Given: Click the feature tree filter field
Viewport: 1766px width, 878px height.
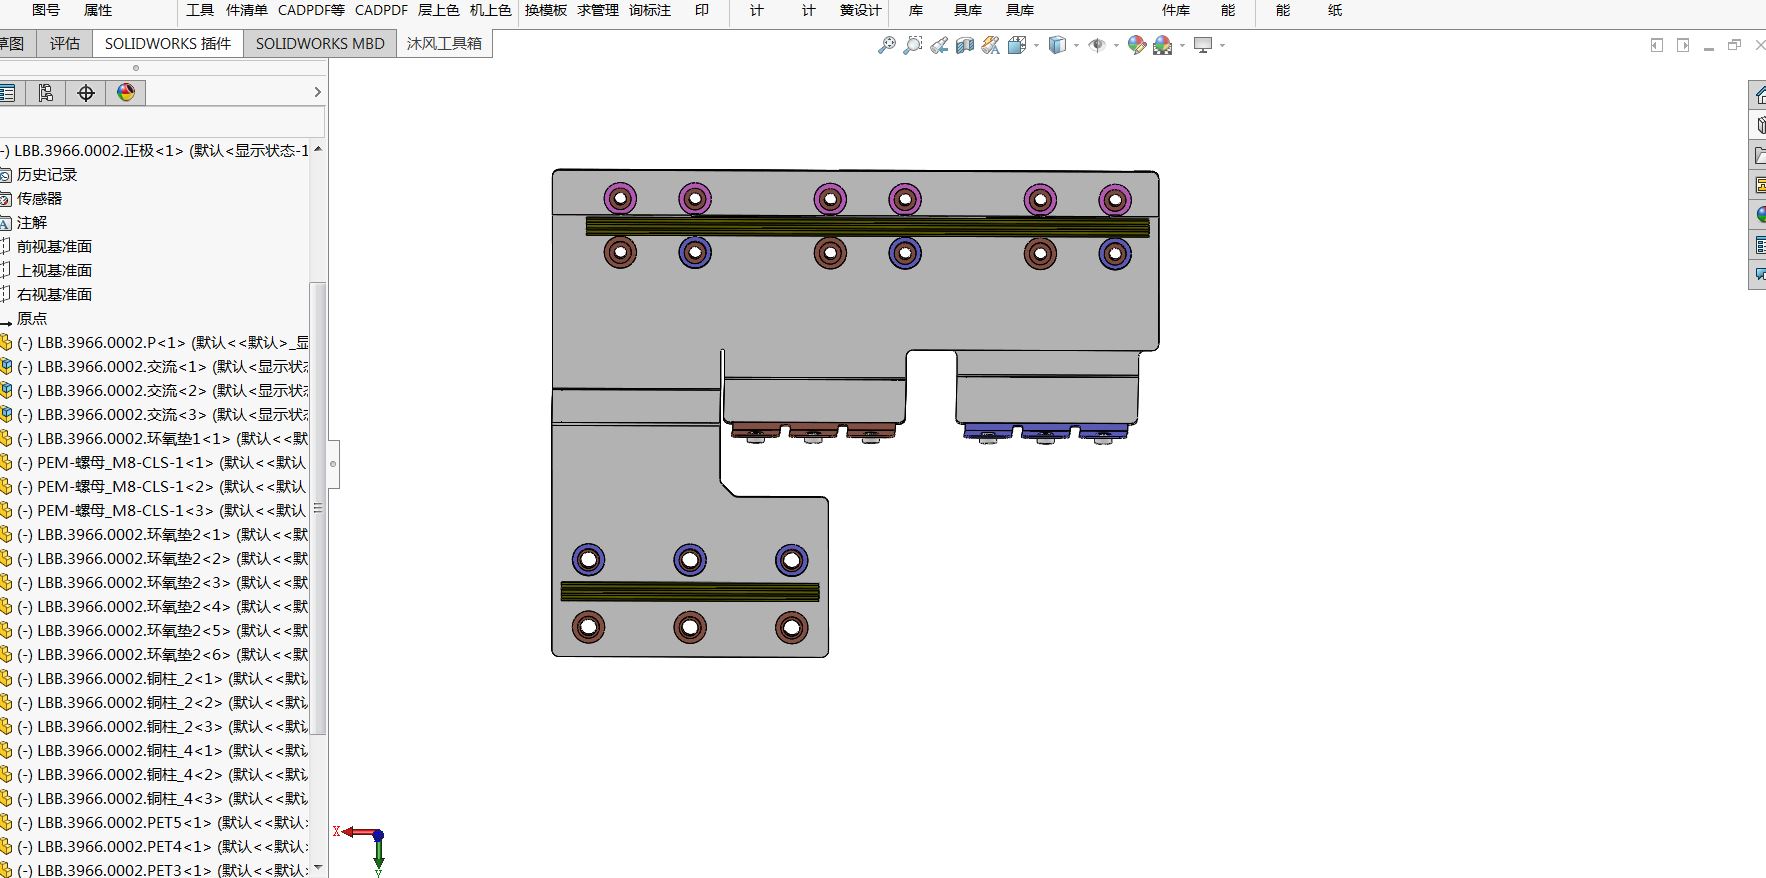Looking at the screenshot, I should (162, 122).
